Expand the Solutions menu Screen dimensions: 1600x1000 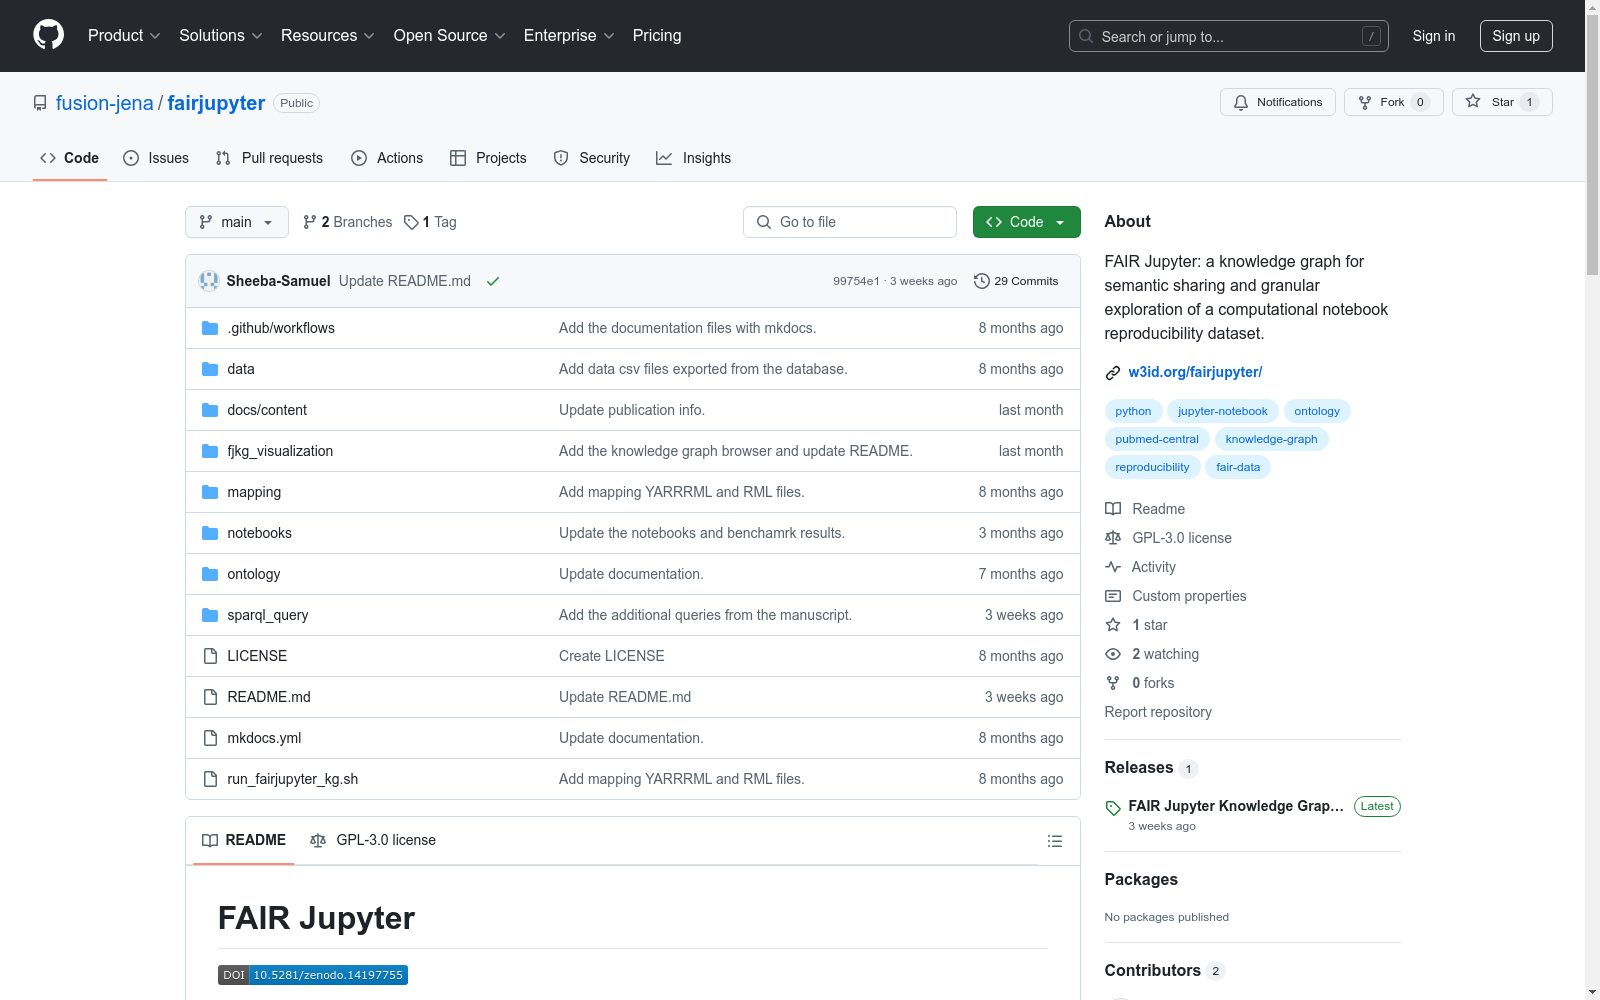coord(221,35)
